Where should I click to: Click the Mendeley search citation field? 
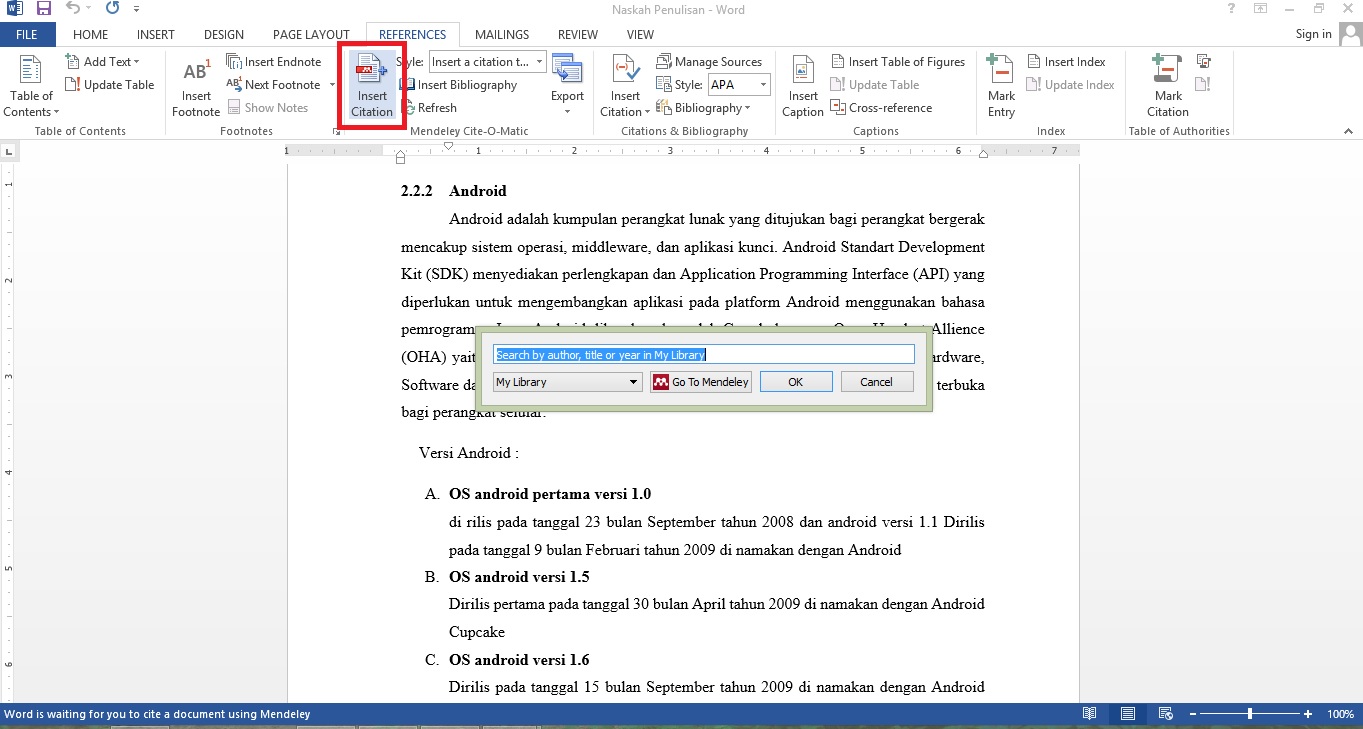704,354
